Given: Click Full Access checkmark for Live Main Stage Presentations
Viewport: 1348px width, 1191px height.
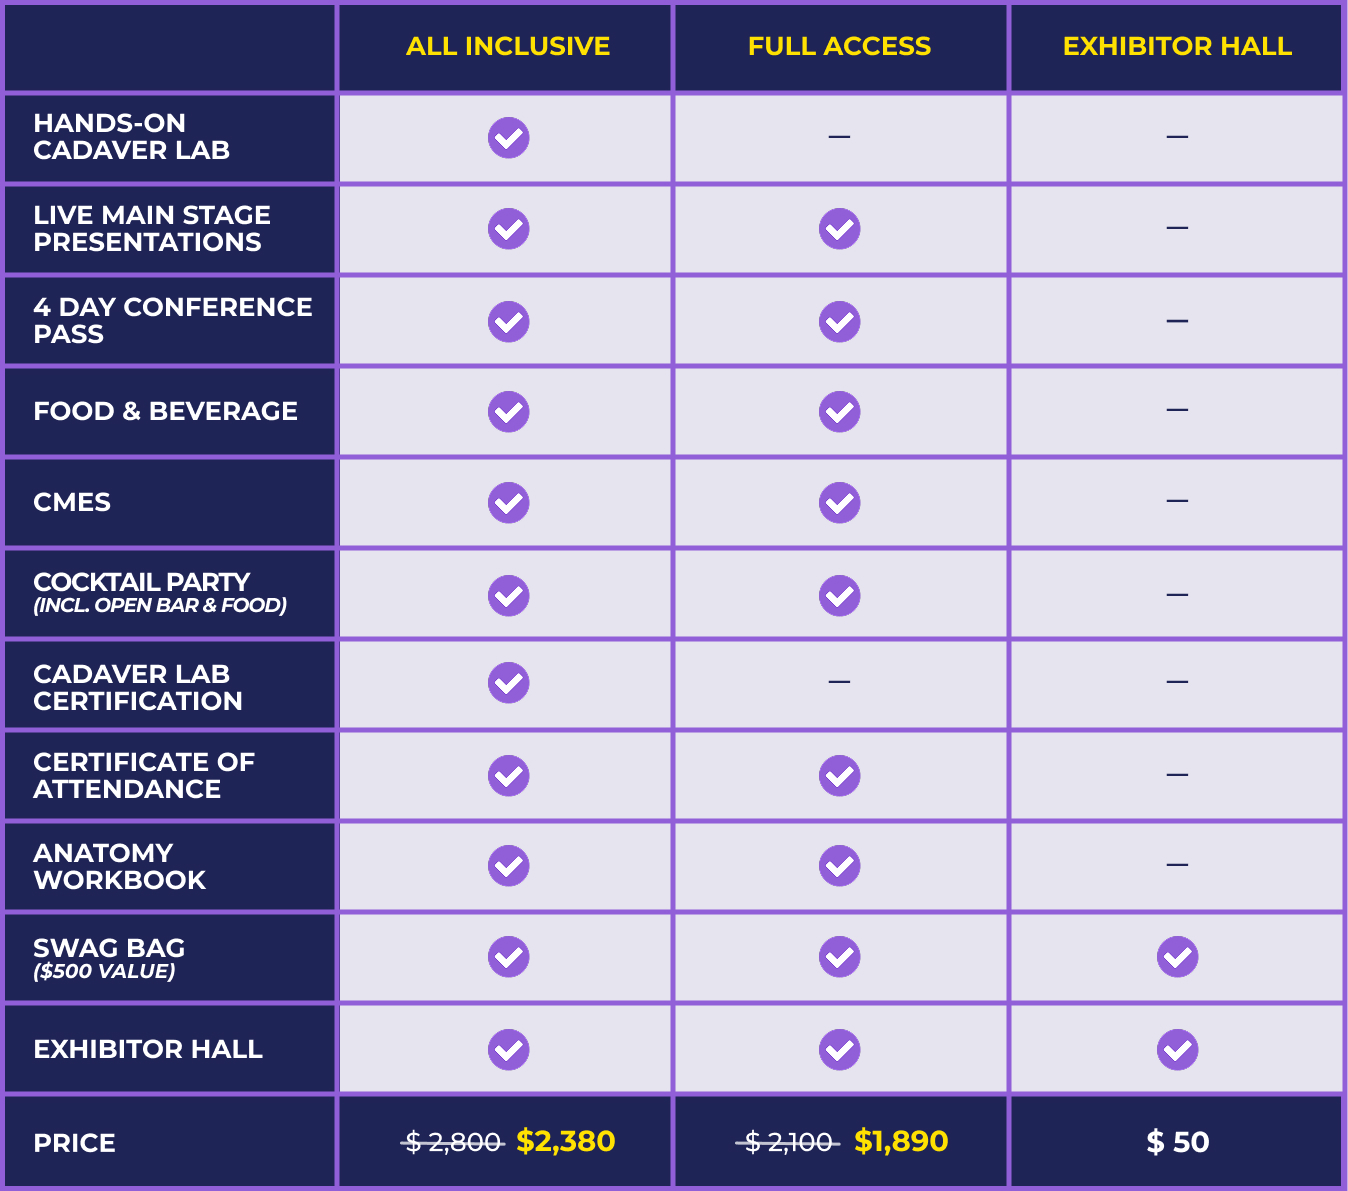Looking at the screenshot, I should click(x=840, y=229).
